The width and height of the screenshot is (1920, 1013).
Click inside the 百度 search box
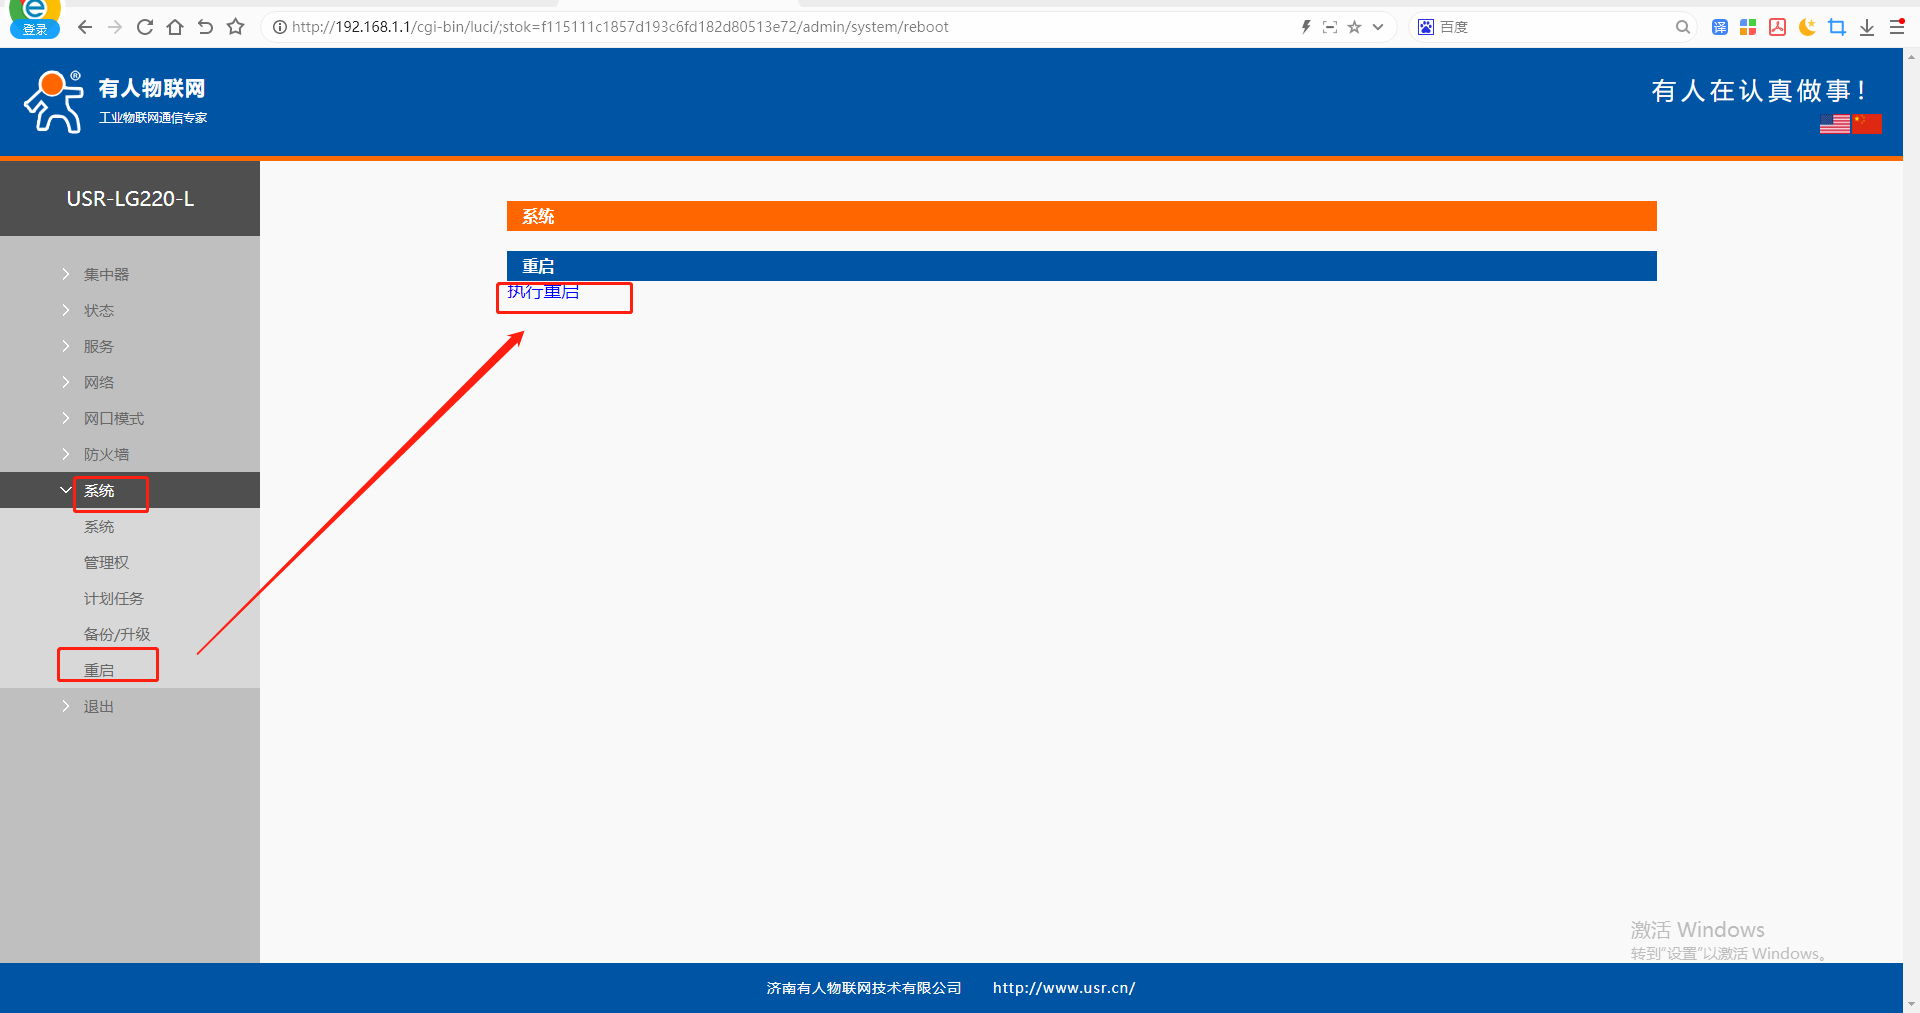click(x=1555, y=27)
